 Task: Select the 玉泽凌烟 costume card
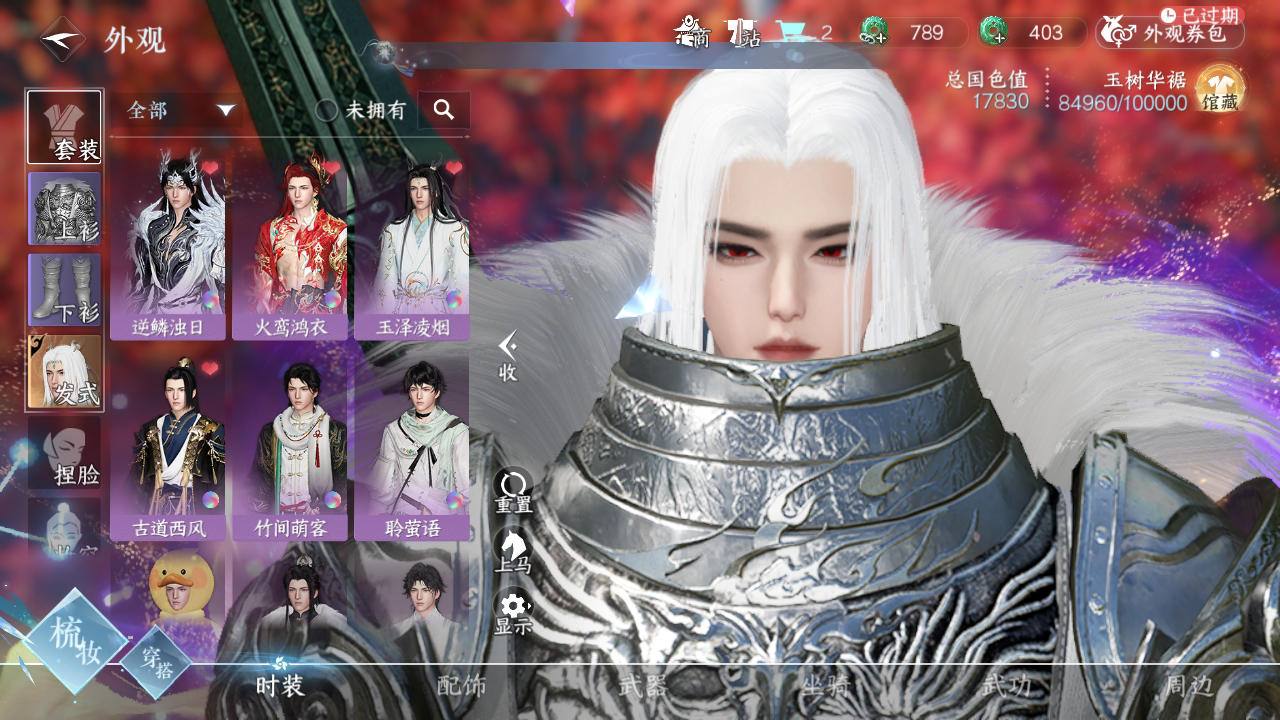(x=412, y=248)
